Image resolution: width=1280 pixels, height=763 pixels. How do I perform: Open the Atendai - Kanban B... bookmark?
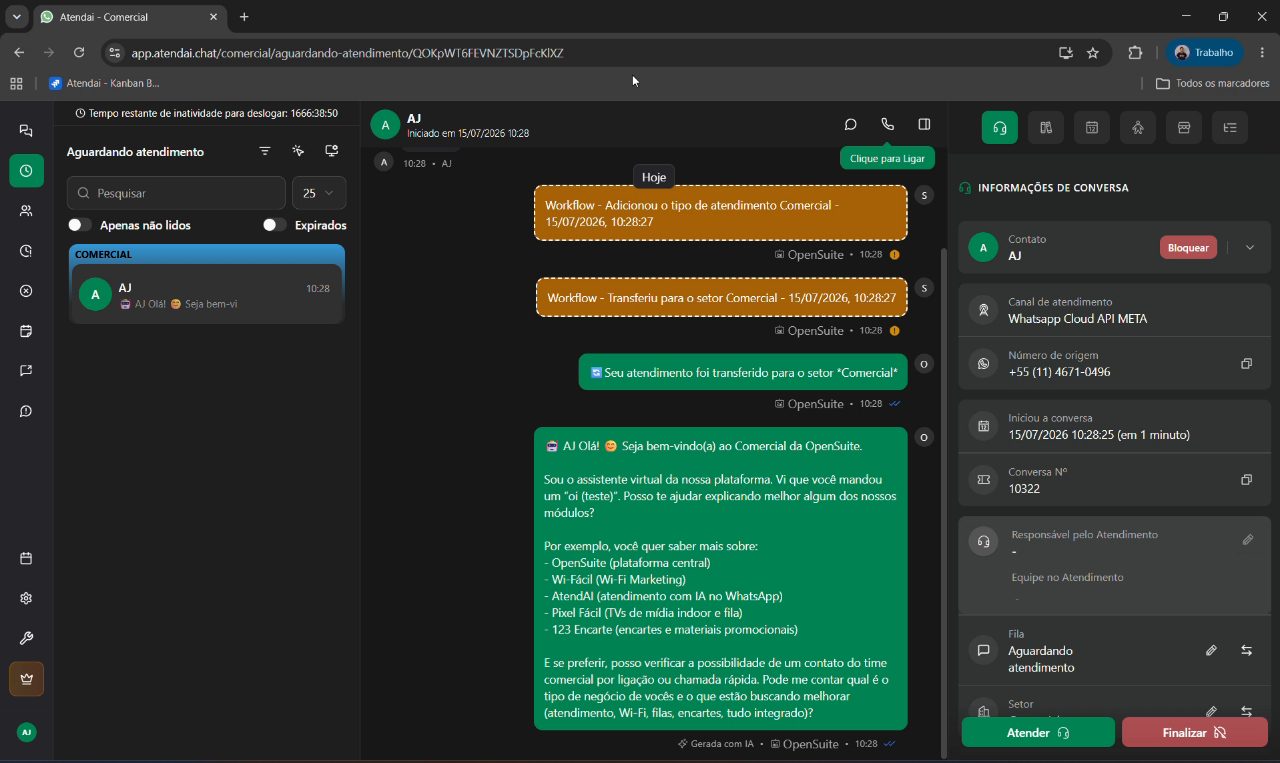pyautogui.click(x=105, y=83)
